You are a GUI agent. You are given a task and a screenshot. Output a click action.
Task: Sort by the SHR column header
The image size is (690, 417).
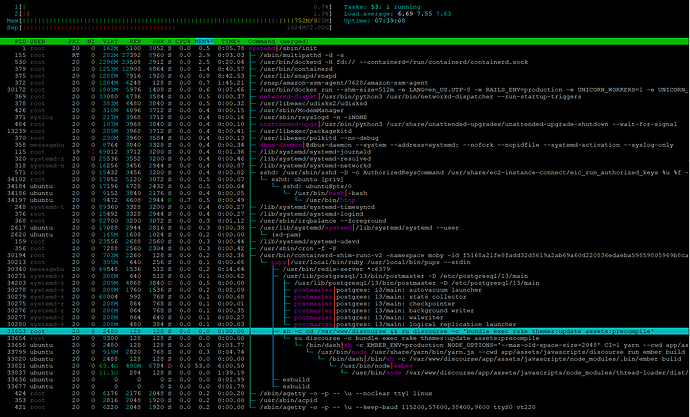pyautogui.click(x=158, y=41)
